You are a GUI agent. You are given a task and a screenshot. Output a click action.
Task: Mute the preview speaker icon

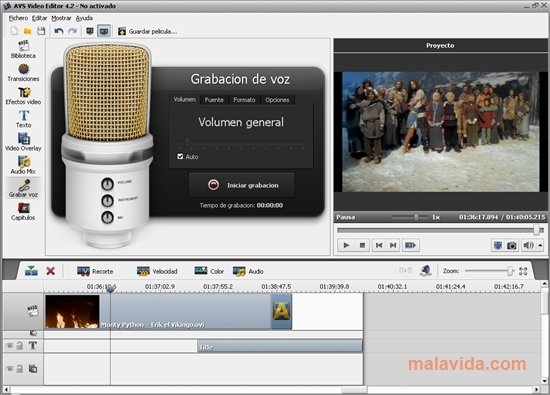click(x=528, y=245)
